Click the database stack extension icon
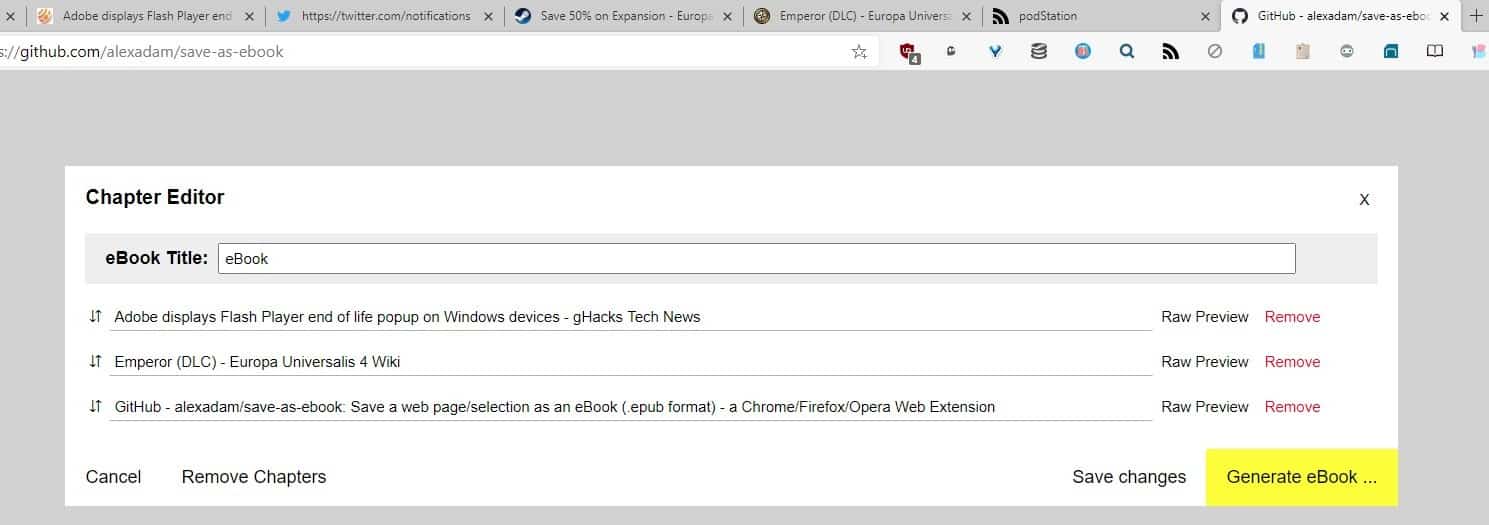This screenshot has height=525, width=1489. point(1039,52)
